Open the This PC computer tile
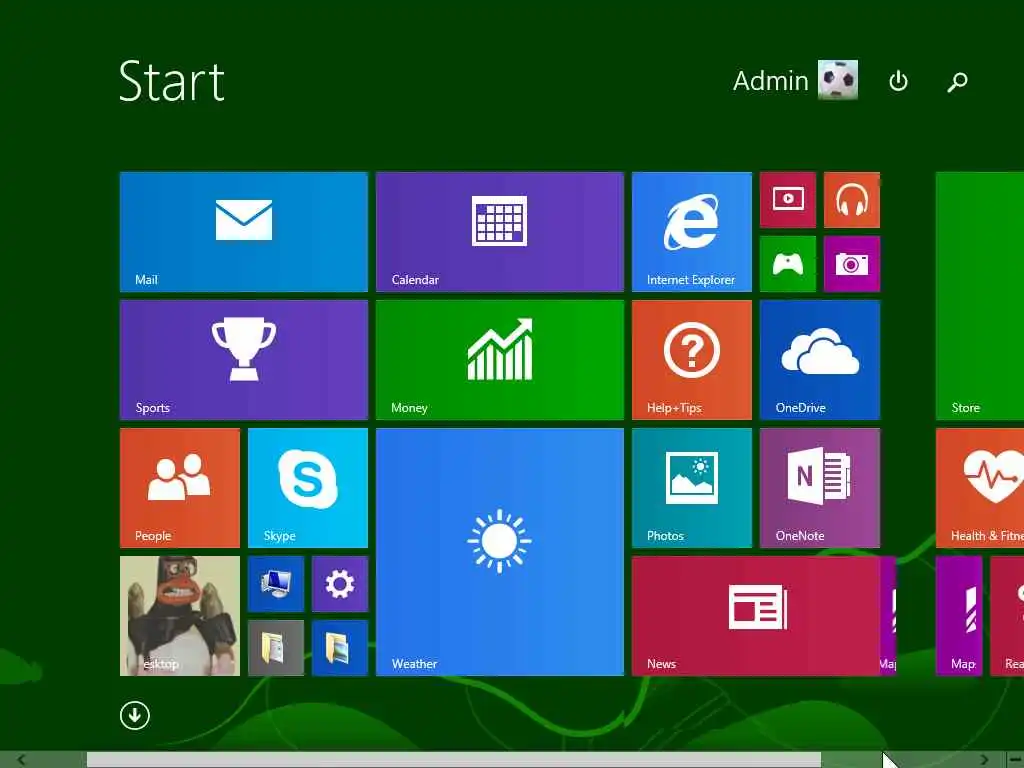The width and height of the screenshot is (1024, 768). click(276, 584)
